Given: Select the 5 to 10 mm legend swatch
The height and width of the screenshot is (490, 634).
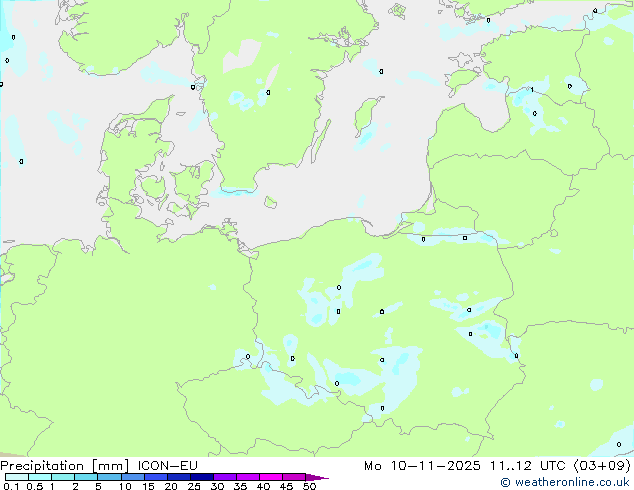Looking at the screenshot, I should [x=110, y=477].
